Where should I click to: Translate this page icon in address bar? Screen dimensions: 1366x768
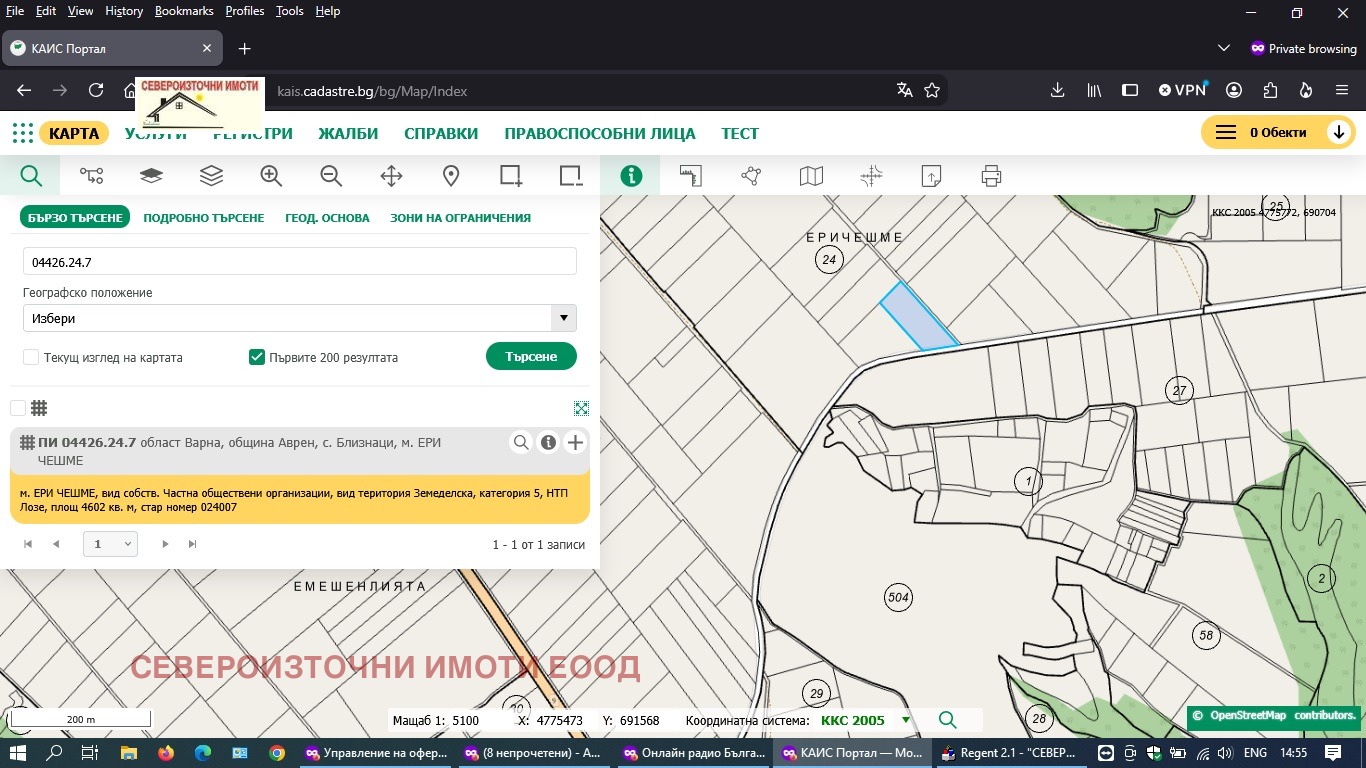pyautogui.click(x=904, y=90)
